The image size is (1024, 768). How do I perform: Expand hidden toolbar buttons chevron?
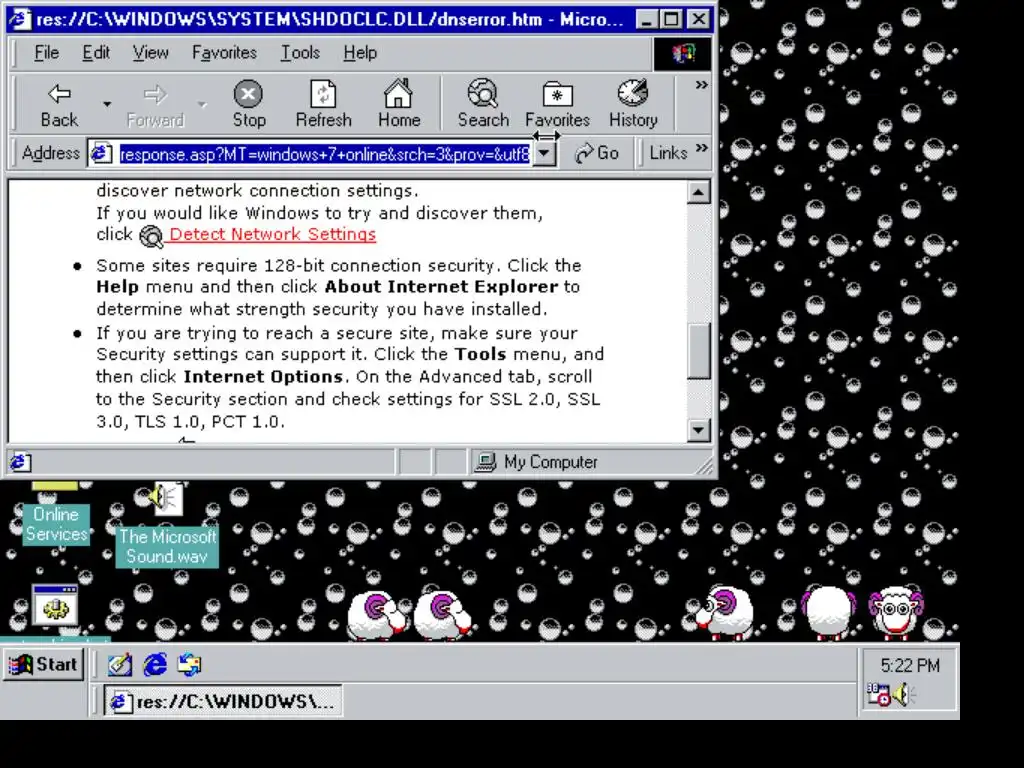701,85
